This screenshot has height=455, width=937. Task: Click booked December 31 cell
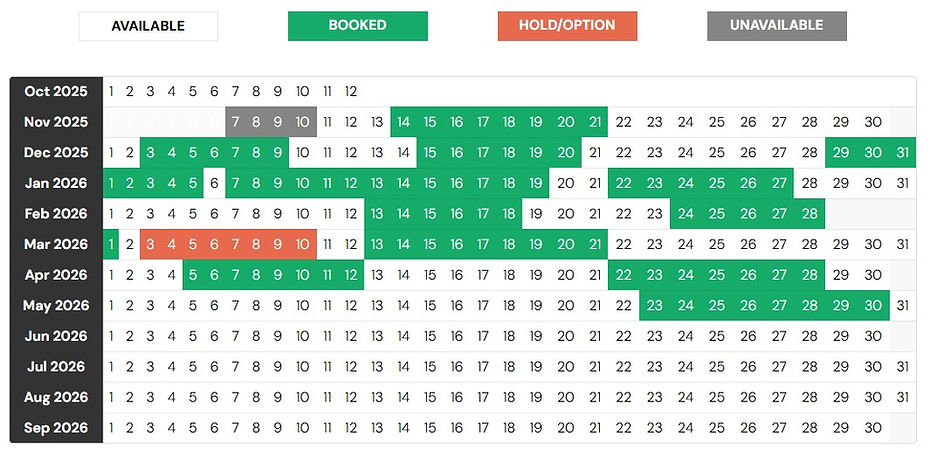pyautogui.click(x=903, y=153)
